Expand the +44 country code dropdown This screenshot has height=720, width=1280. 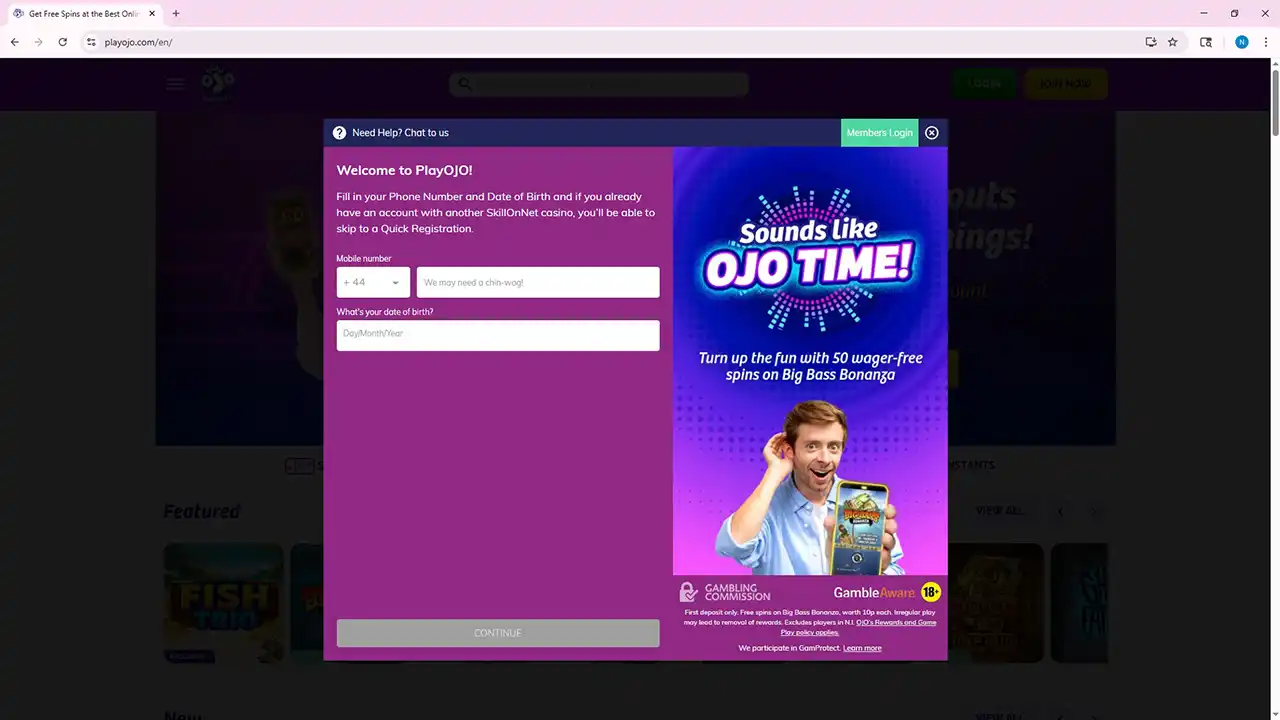(373, 282)
